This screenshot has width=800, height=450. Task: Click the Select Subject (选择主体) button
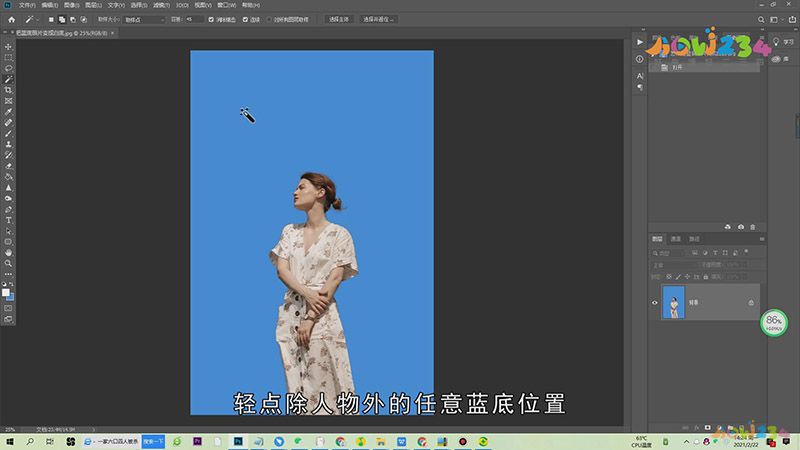338,19
